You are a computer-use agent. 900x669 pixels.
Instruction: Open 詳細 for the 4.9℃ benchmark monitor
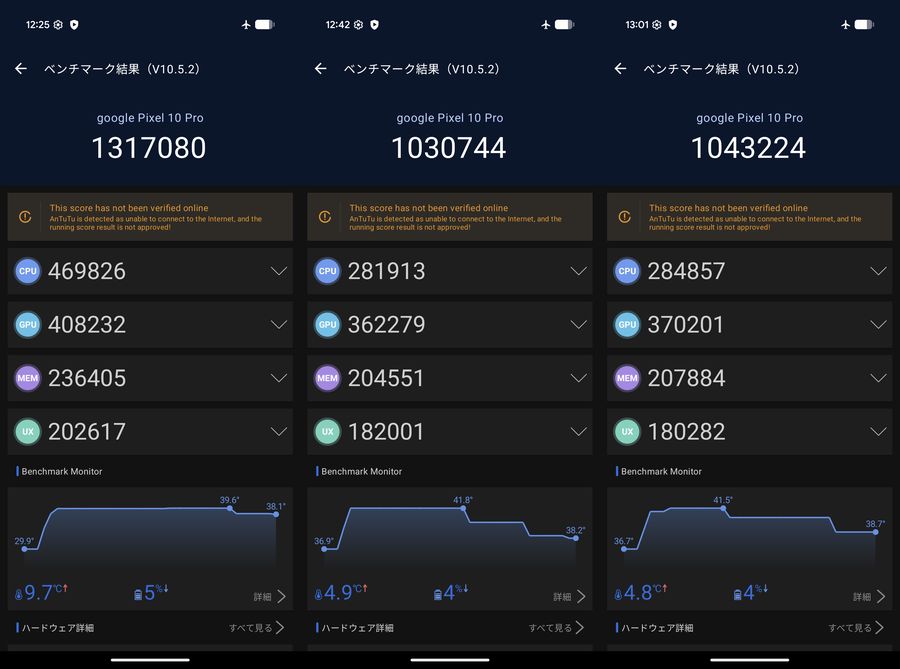pos(569,597)
